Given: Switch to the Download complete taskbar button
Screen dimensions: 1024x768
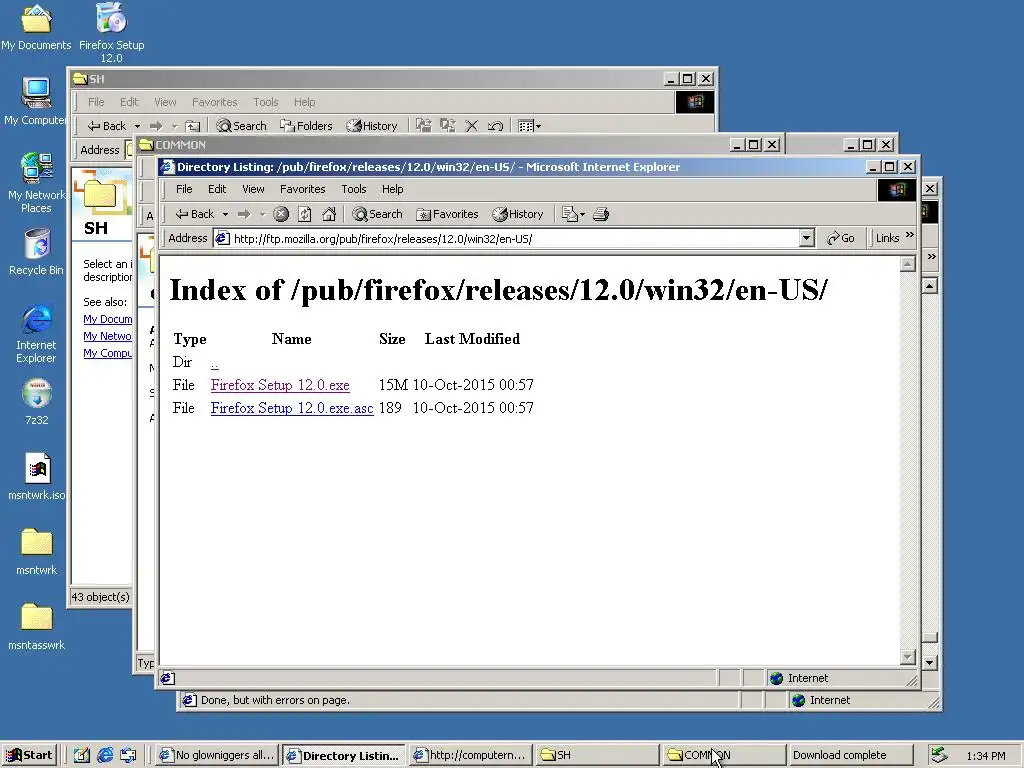Looking at the screenshot, I should 850,756.
